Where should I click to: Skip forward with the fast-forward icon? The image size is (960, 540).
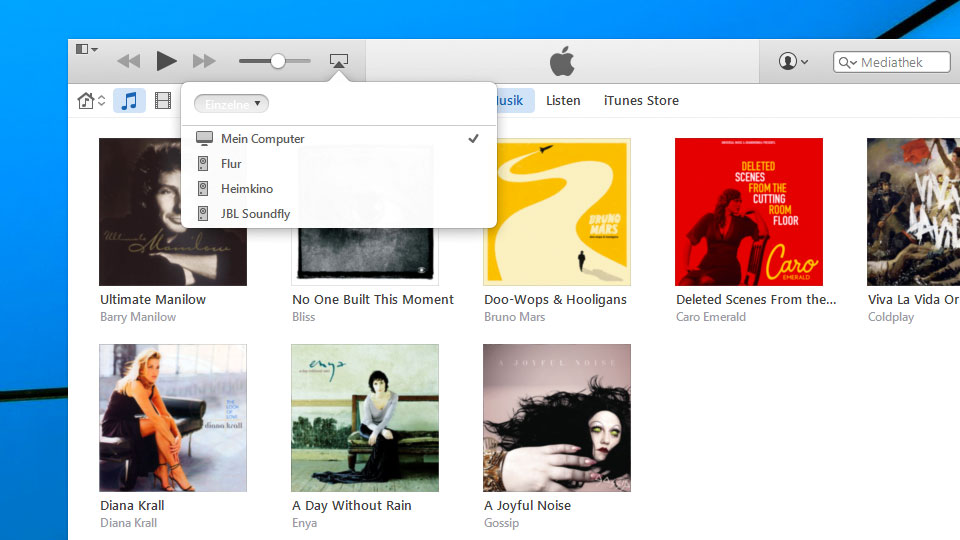click(204, 61)
